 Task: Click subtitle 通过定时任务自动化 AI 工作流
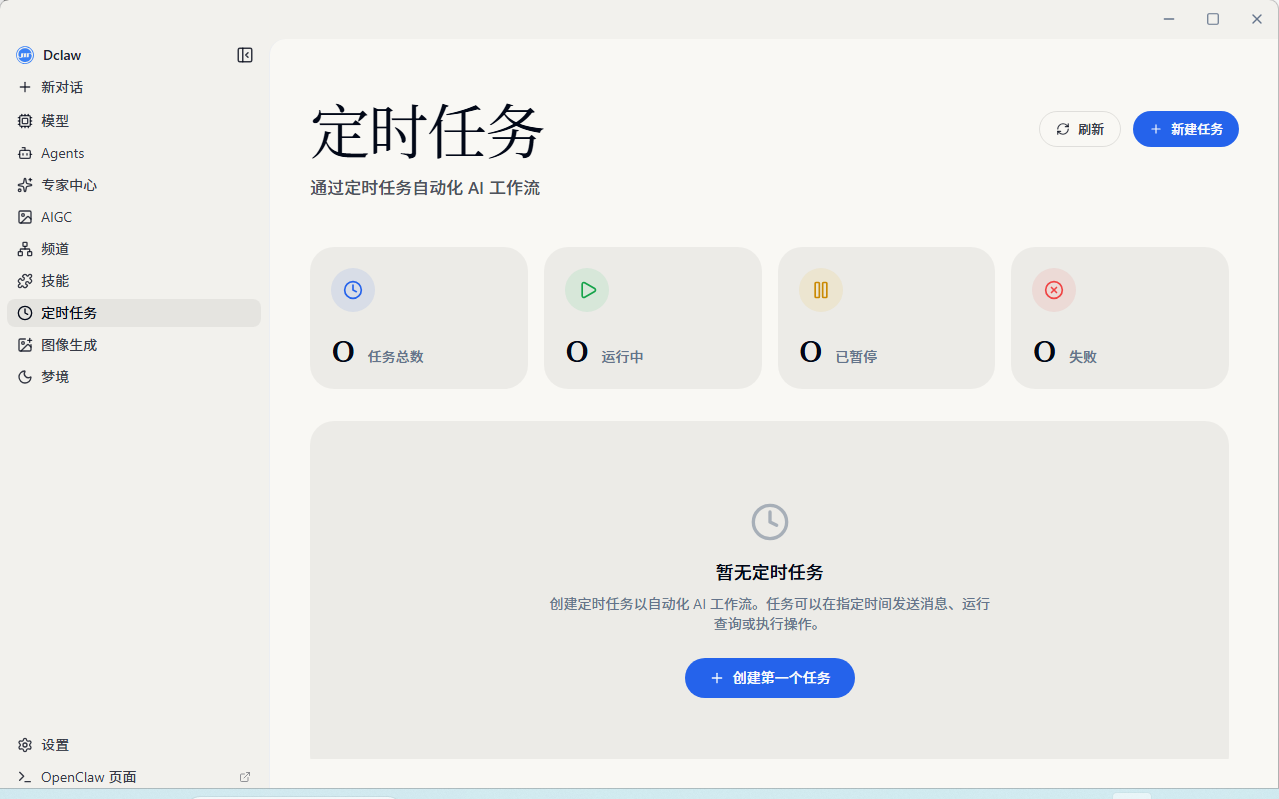[425, 188]
